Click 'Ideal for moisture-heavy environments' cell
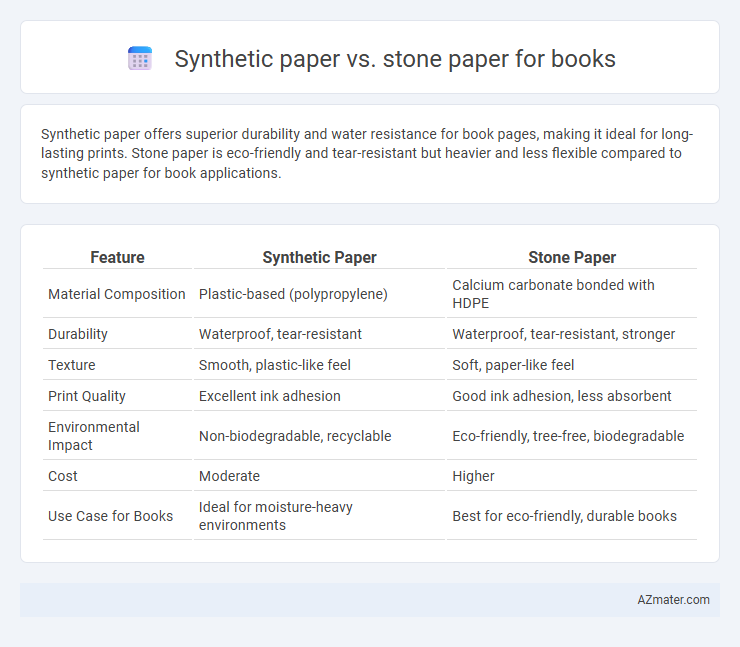The height and width of the screenshot is (647, 740). (276, 516)
